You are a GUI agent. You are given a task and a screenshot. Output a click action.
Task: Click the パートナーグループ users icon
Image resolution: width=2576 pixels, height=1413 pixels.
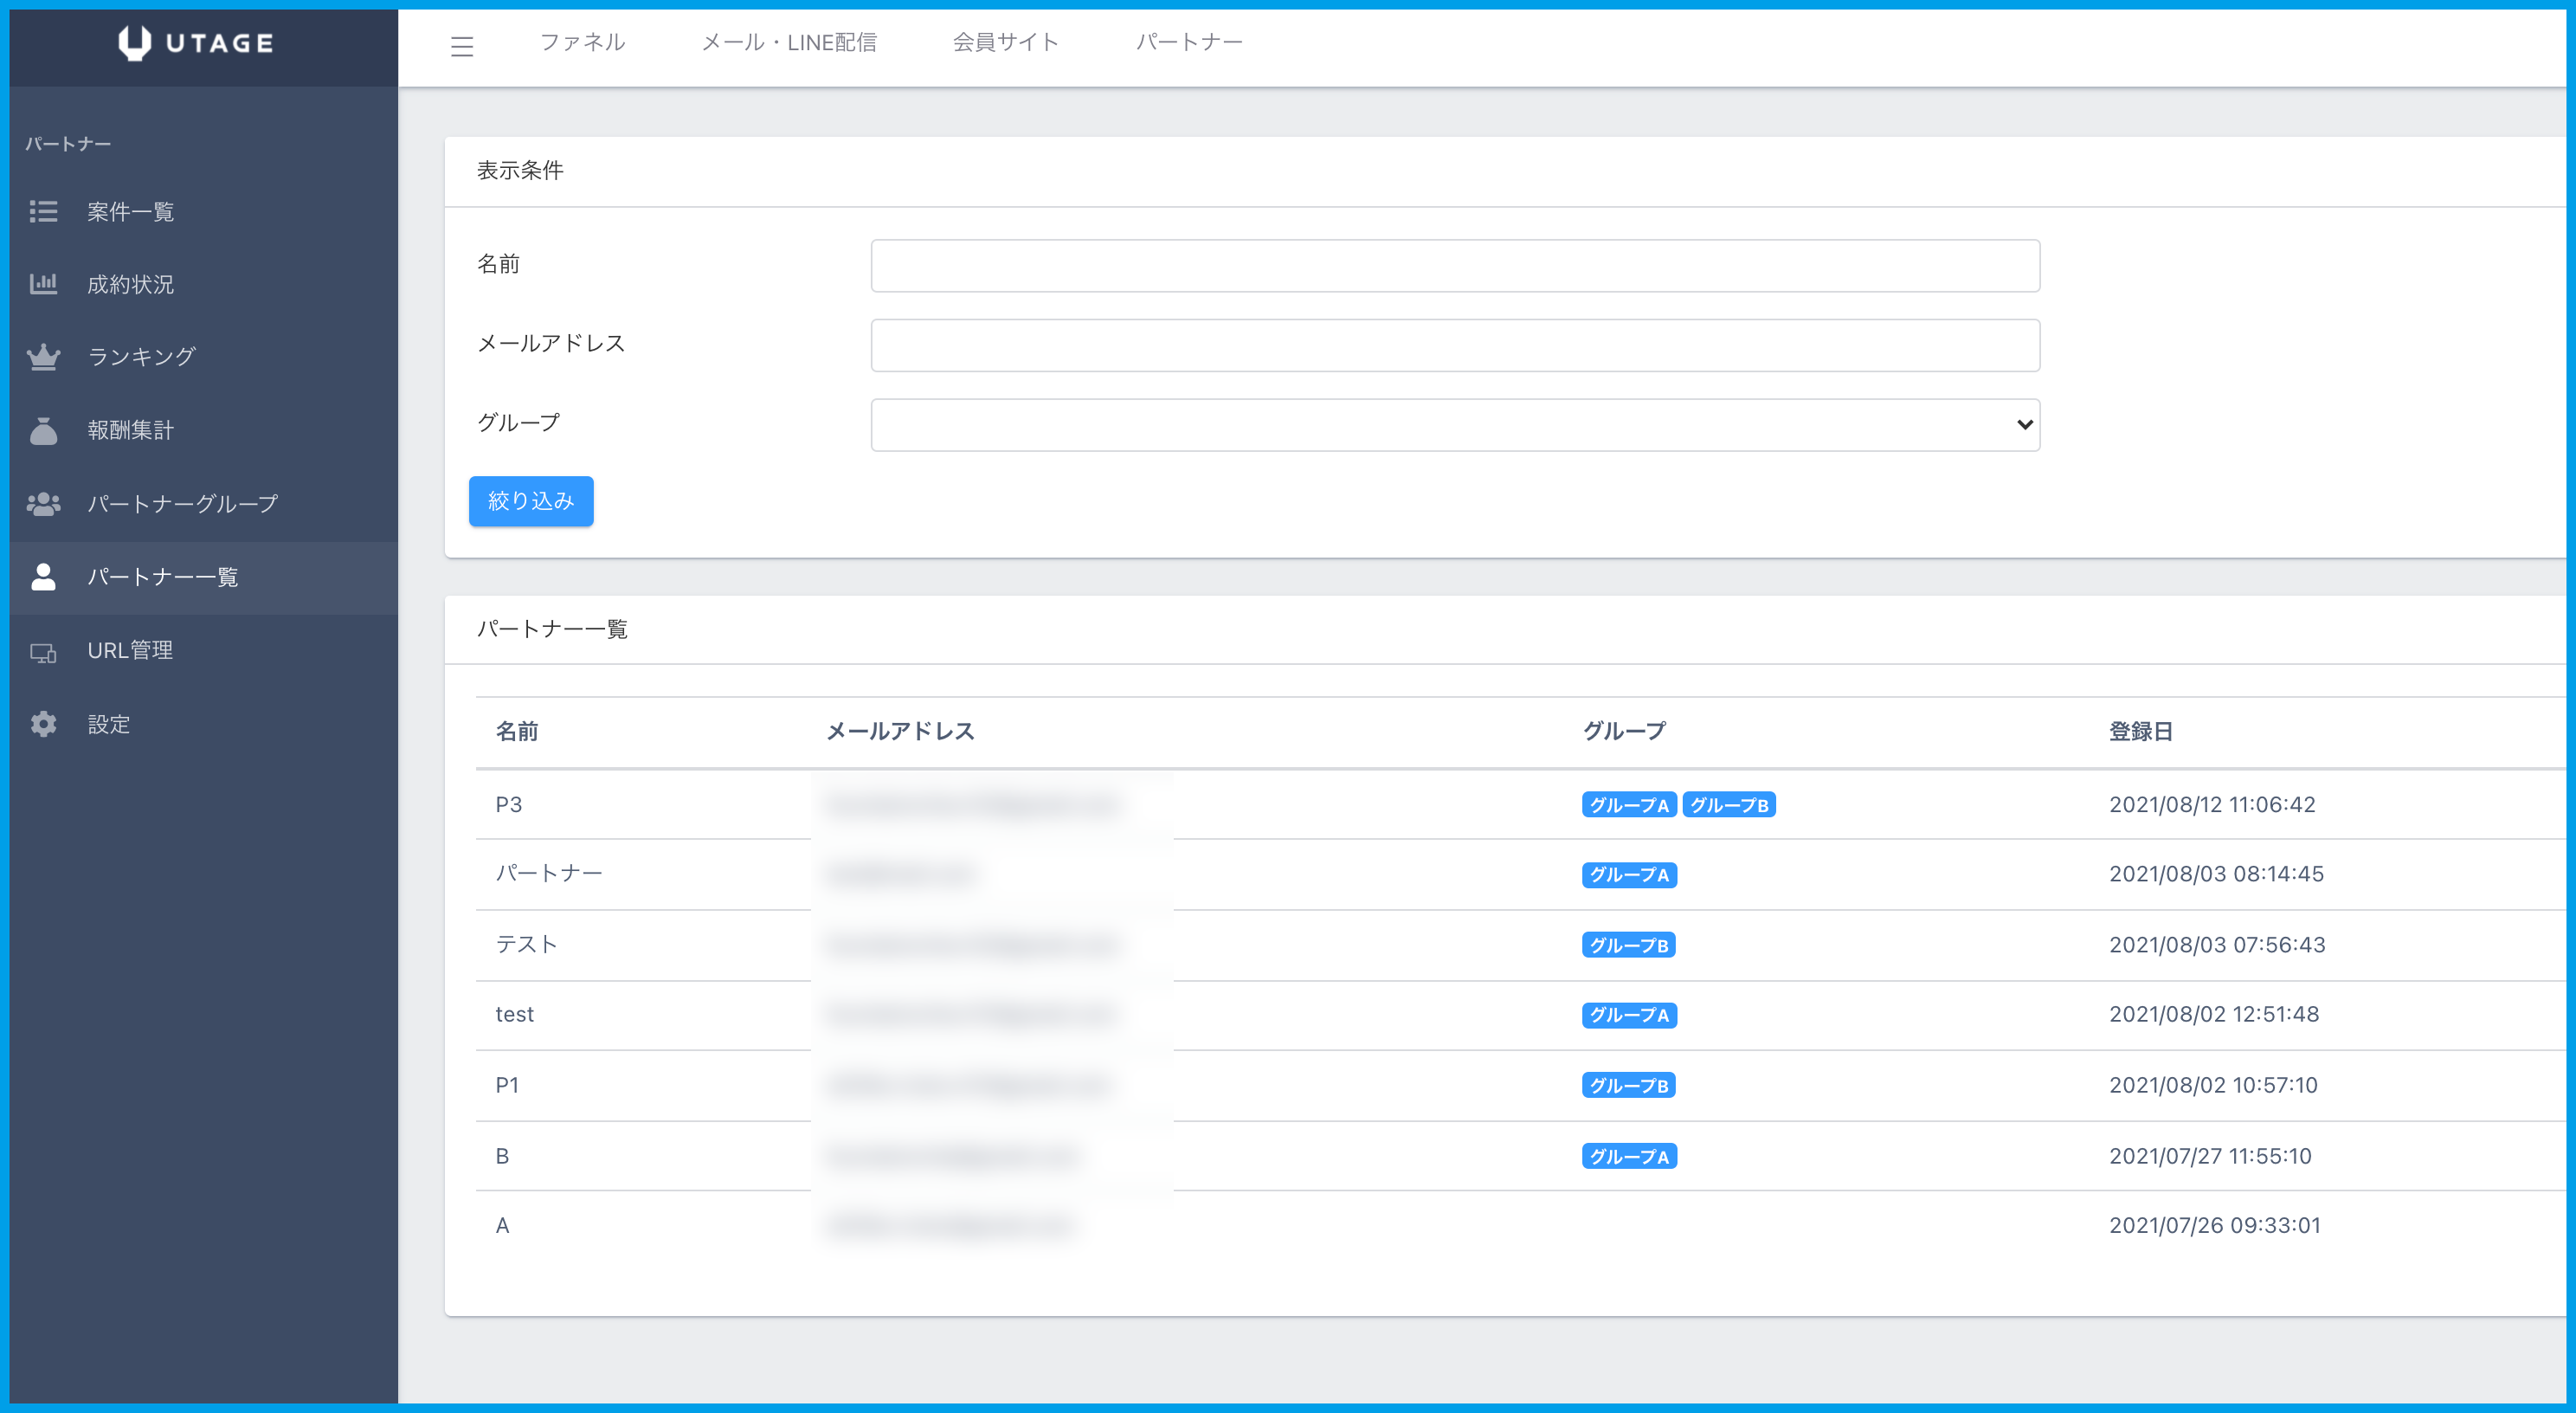pos(43,503)
